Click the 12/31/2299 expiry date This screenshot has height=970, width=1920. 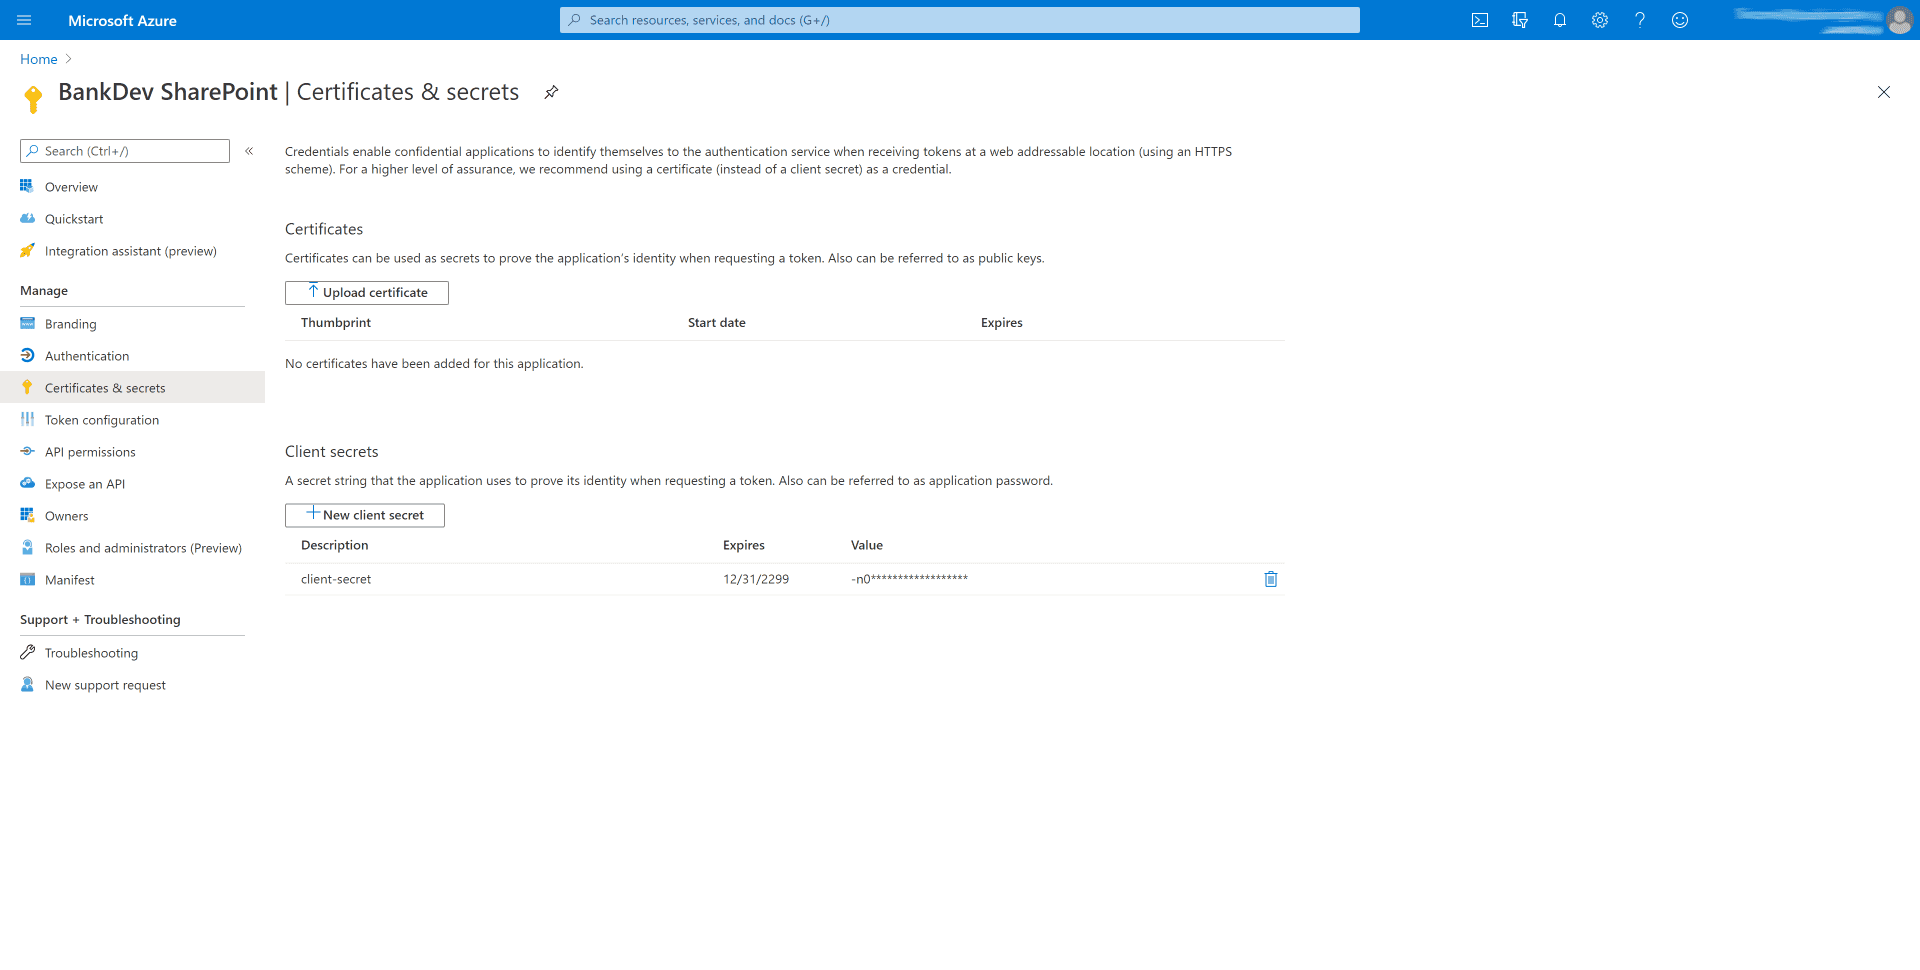pos(756,579)
